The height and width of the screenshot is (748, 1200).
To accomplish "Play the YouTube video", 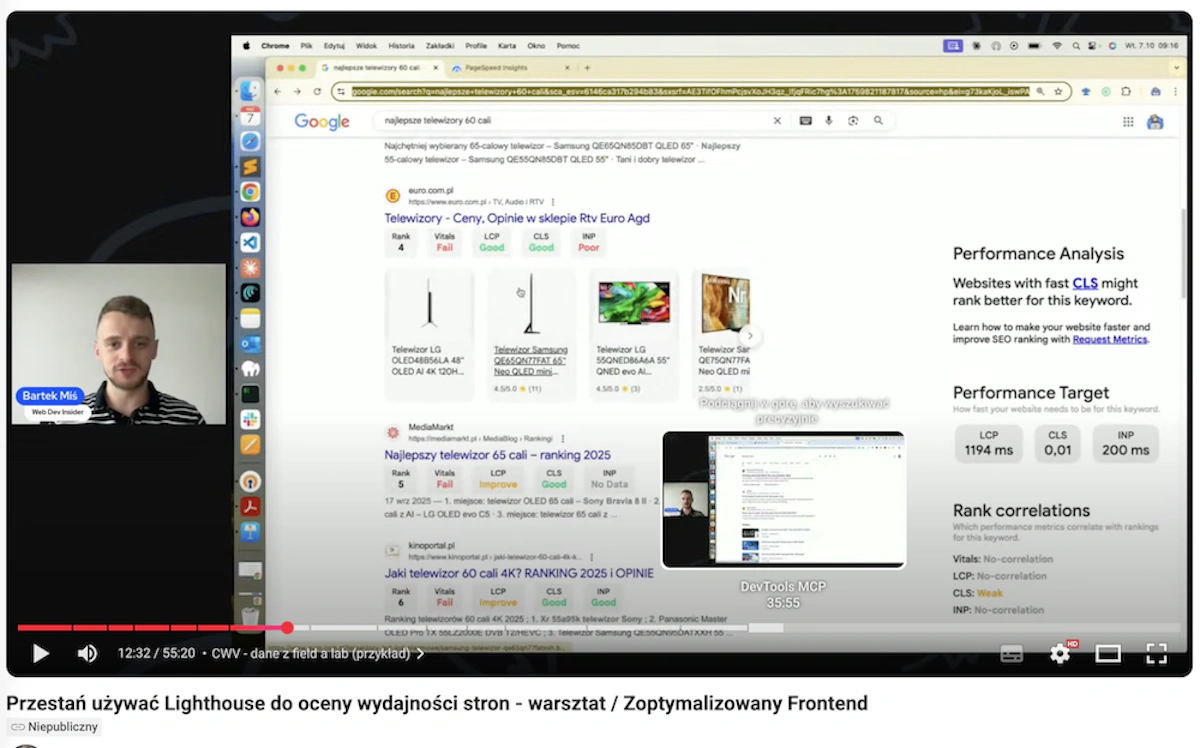I will coord(40,653).
